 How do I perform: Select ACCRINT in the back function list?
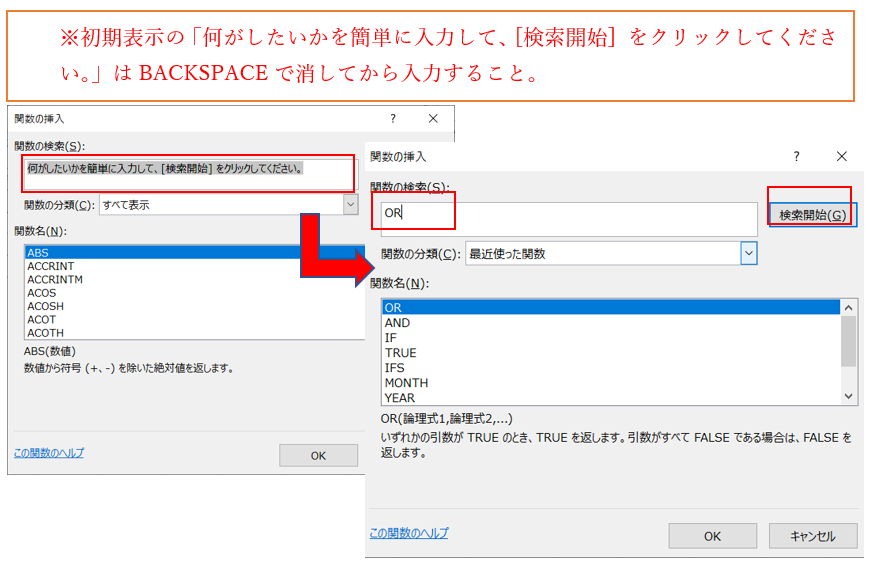50,266
